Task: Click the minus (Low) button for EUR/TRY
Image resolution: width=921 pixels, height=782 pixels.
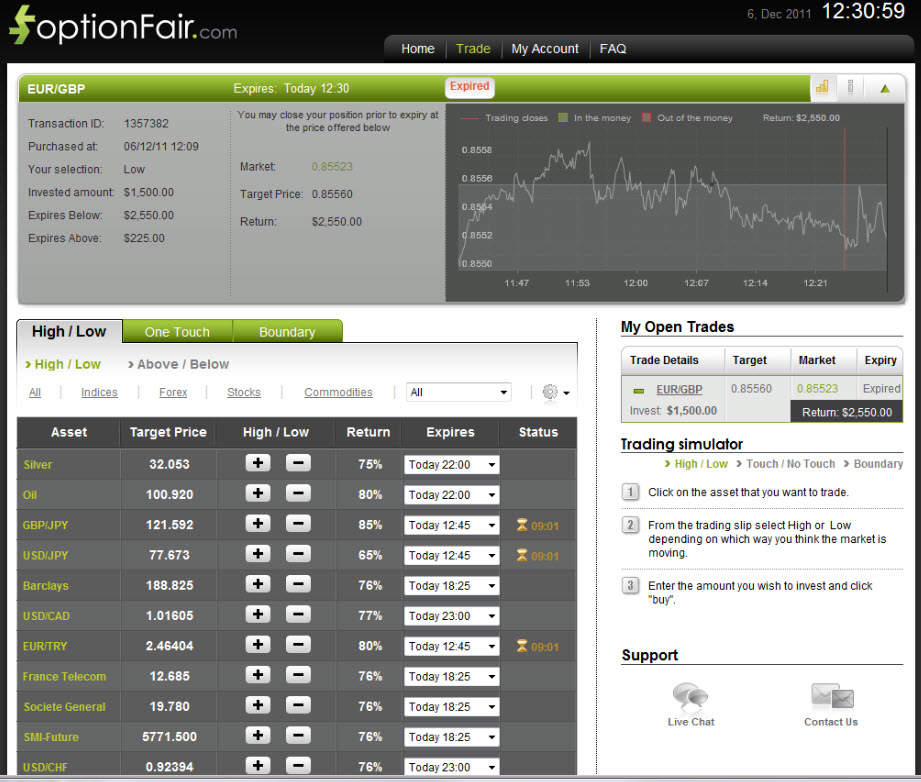Action: pyautogui.click(x=297, y=645)
